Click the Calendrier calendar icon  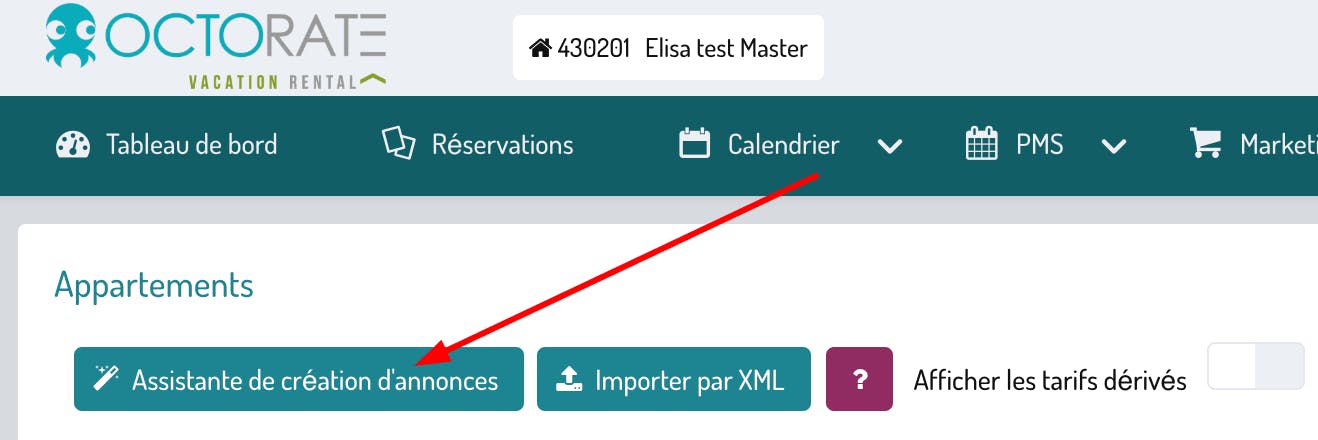(x=694, y=145)
